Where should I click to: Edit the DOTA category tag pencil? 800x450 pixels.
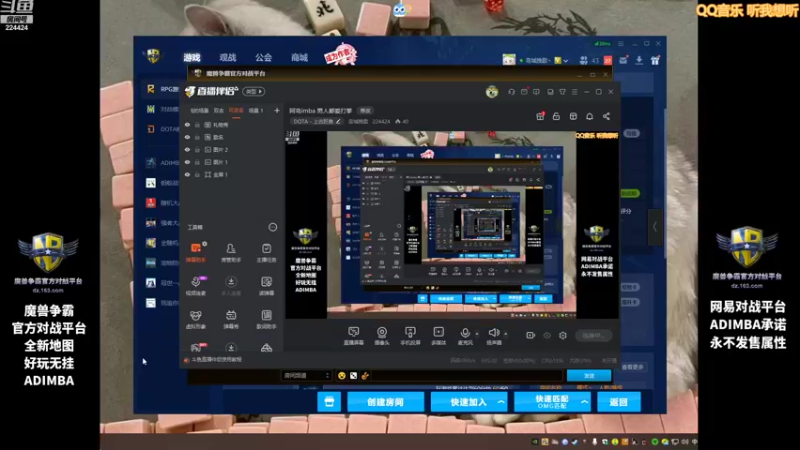pyautogui.click(x=338, y=121)
